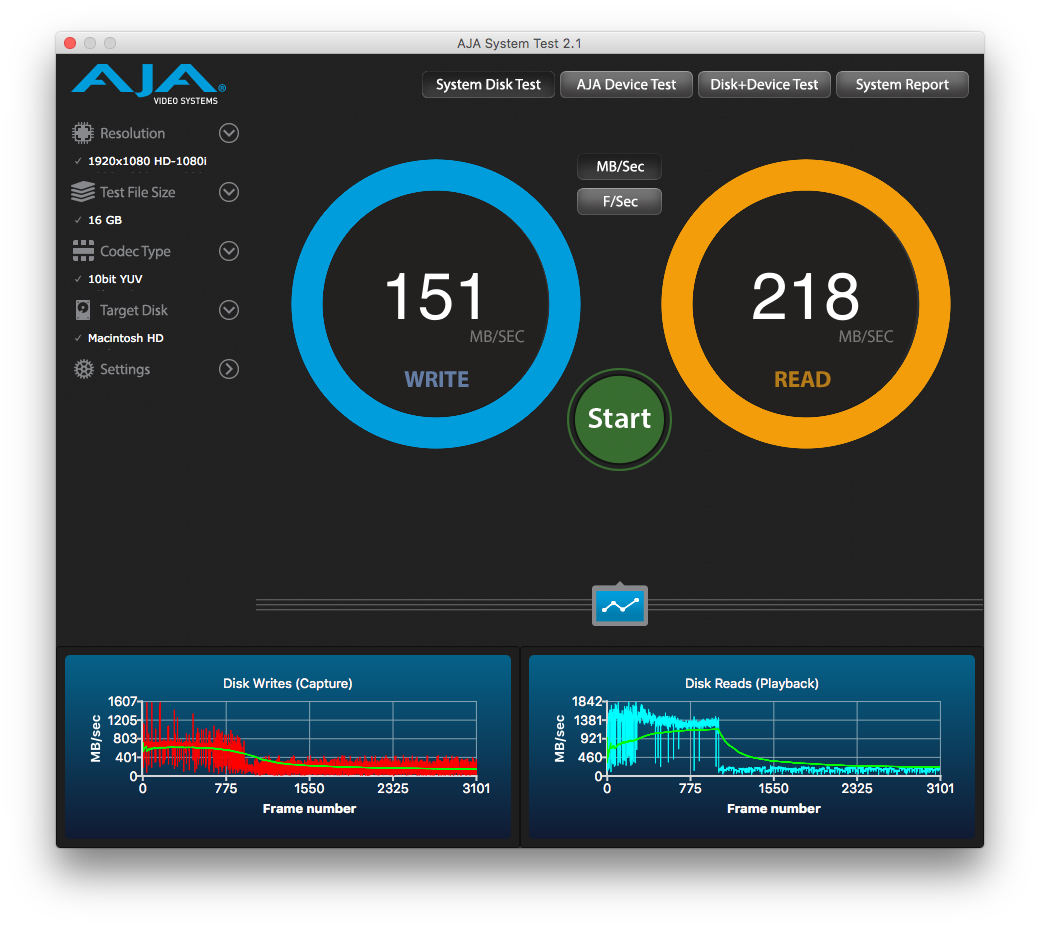Image resolution: width=1040 pixels, height=928 pixels.
Task: Click the Disk Reads (Playback) graph
Action: pyautogui.click(x=751, y=746)
